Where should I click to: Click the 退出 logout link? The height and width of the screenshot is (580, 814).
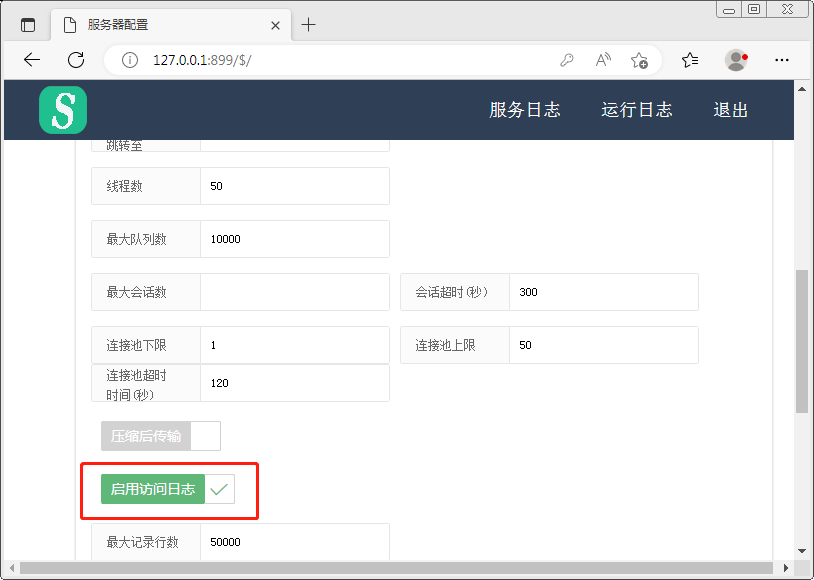[x=730, y=110]
